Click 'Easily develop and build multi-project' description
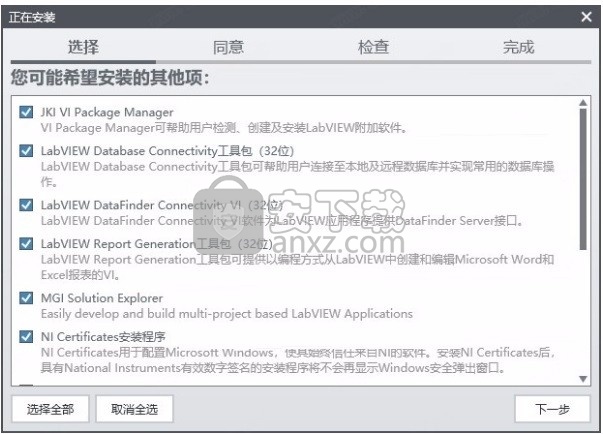 tap(227, 314)
